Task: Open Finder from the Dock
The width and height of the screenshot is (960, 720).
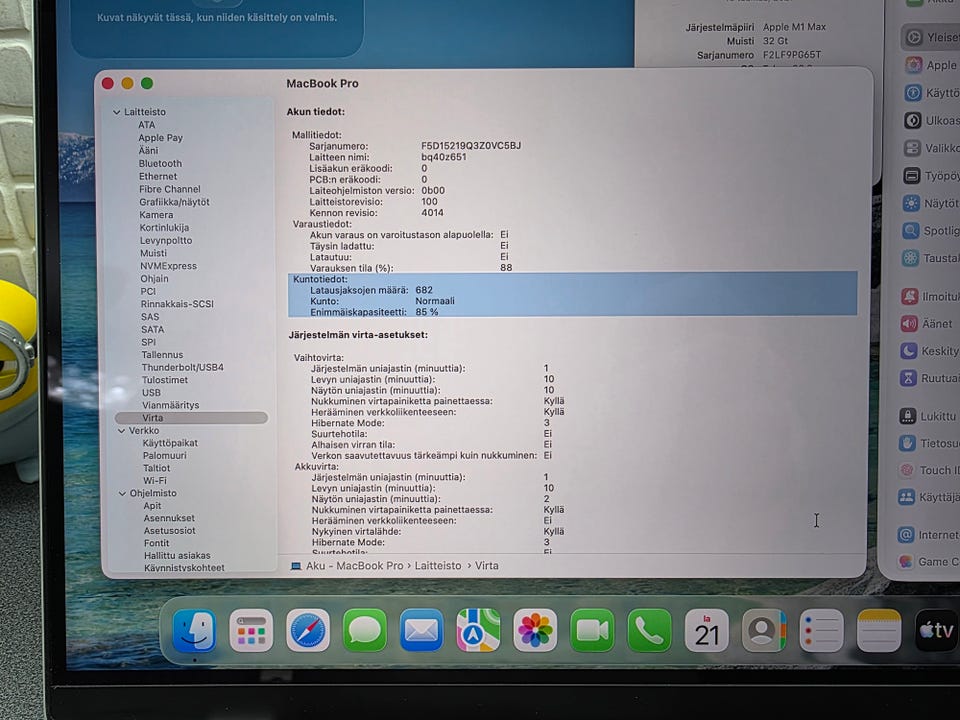Action: coord(194,631)
